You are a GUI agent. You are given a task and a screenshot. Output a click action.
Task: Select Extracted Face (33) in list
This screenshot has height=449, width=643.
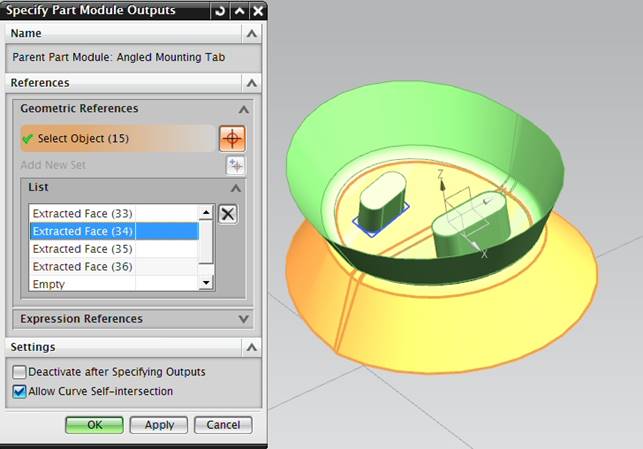coord(114,213)
